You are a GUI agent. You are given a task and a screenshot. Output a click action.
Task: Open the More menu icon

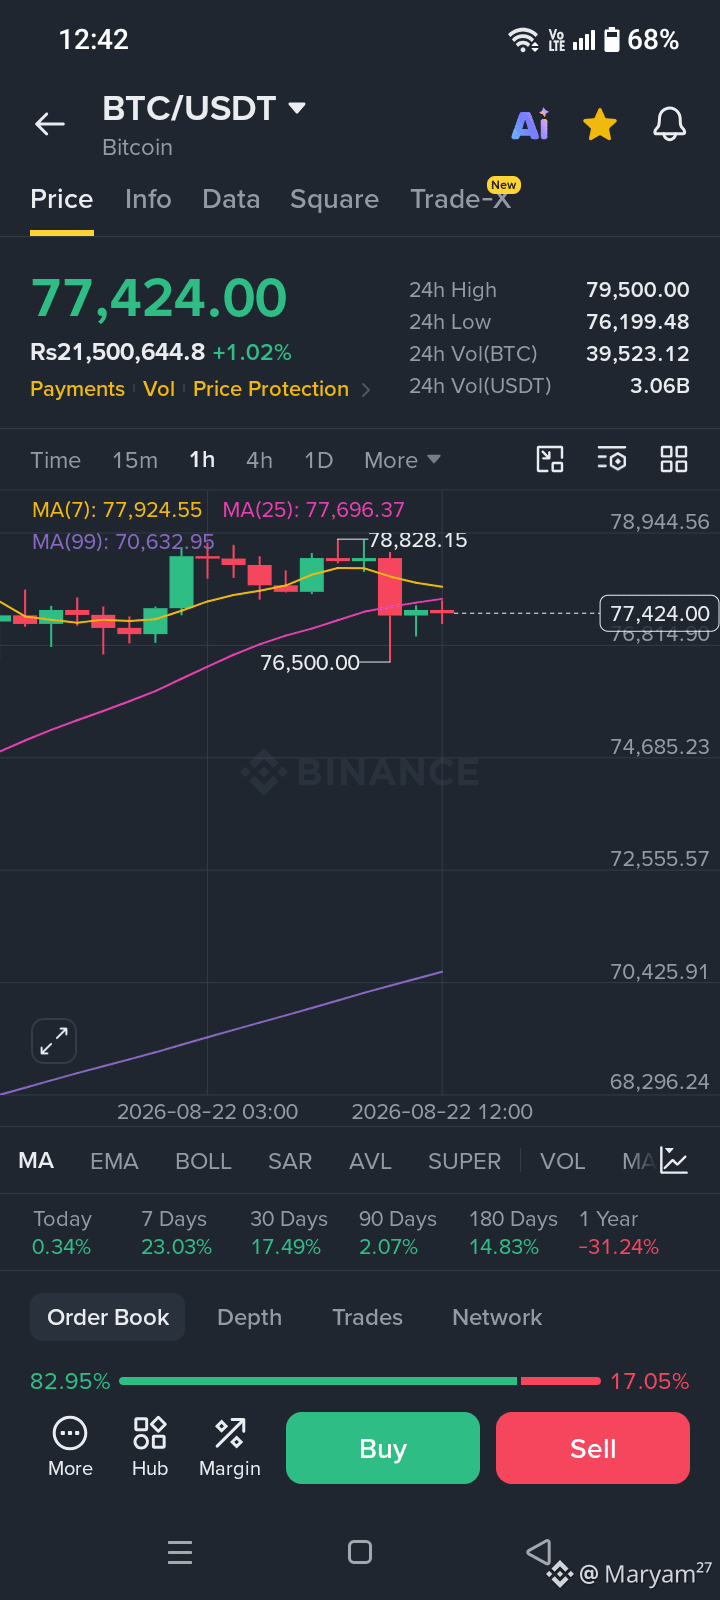[x=70, y=1447]
